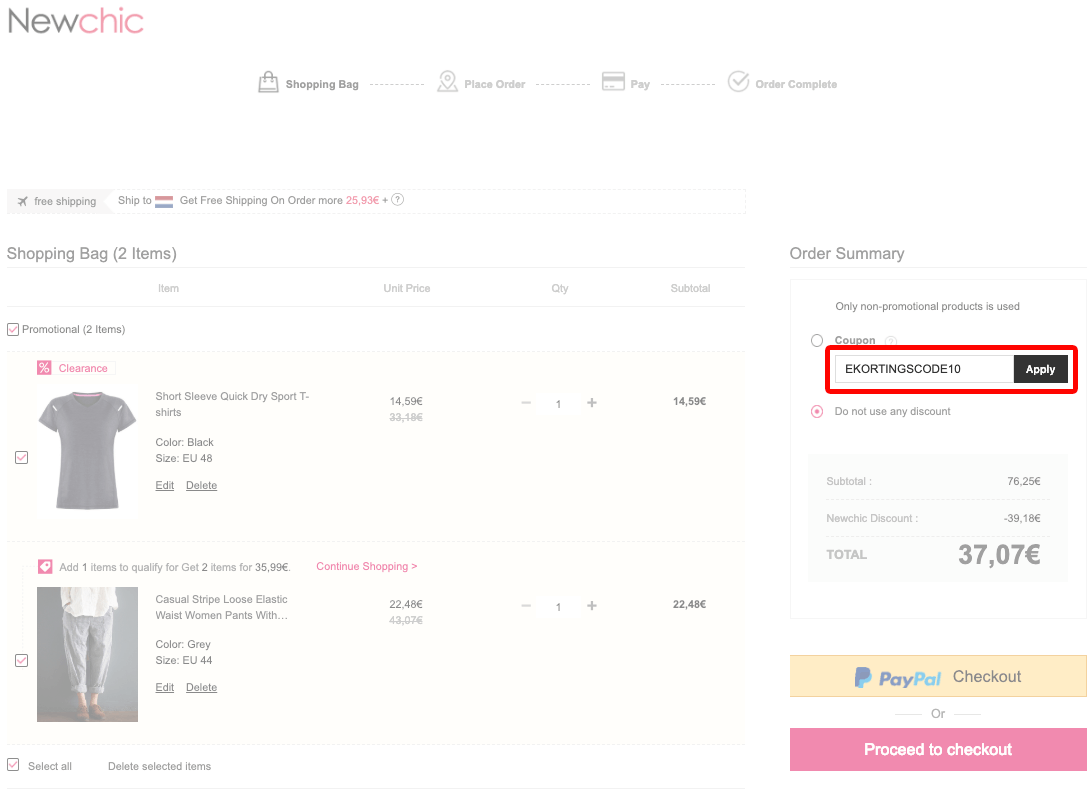
Task: Delete the Sport T-shirt item
Action: pyautogui.click(x=201, y=485)
